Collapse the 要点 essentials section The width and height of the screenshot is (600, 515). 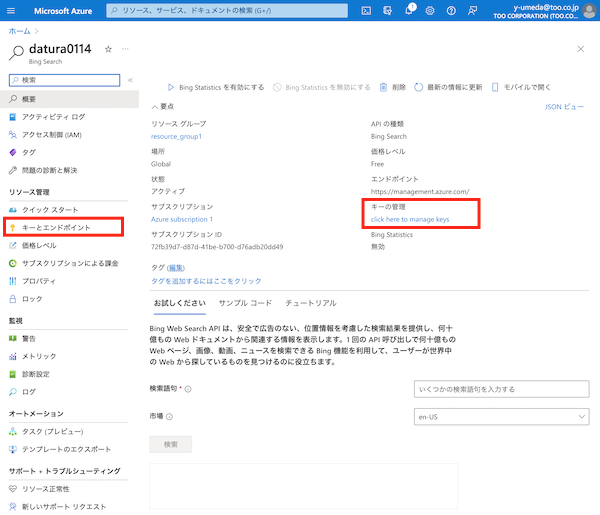(162, 106)
